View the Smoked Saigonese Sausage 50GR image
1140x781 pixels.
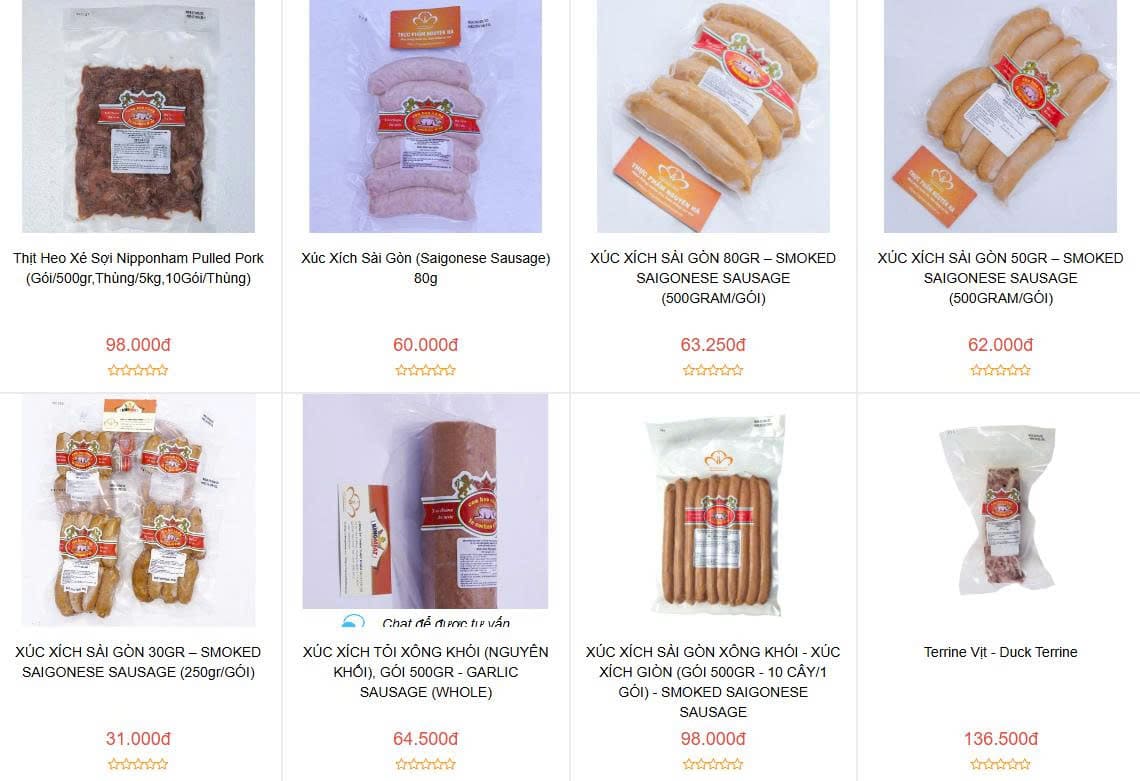click(x=1000, y=116)
